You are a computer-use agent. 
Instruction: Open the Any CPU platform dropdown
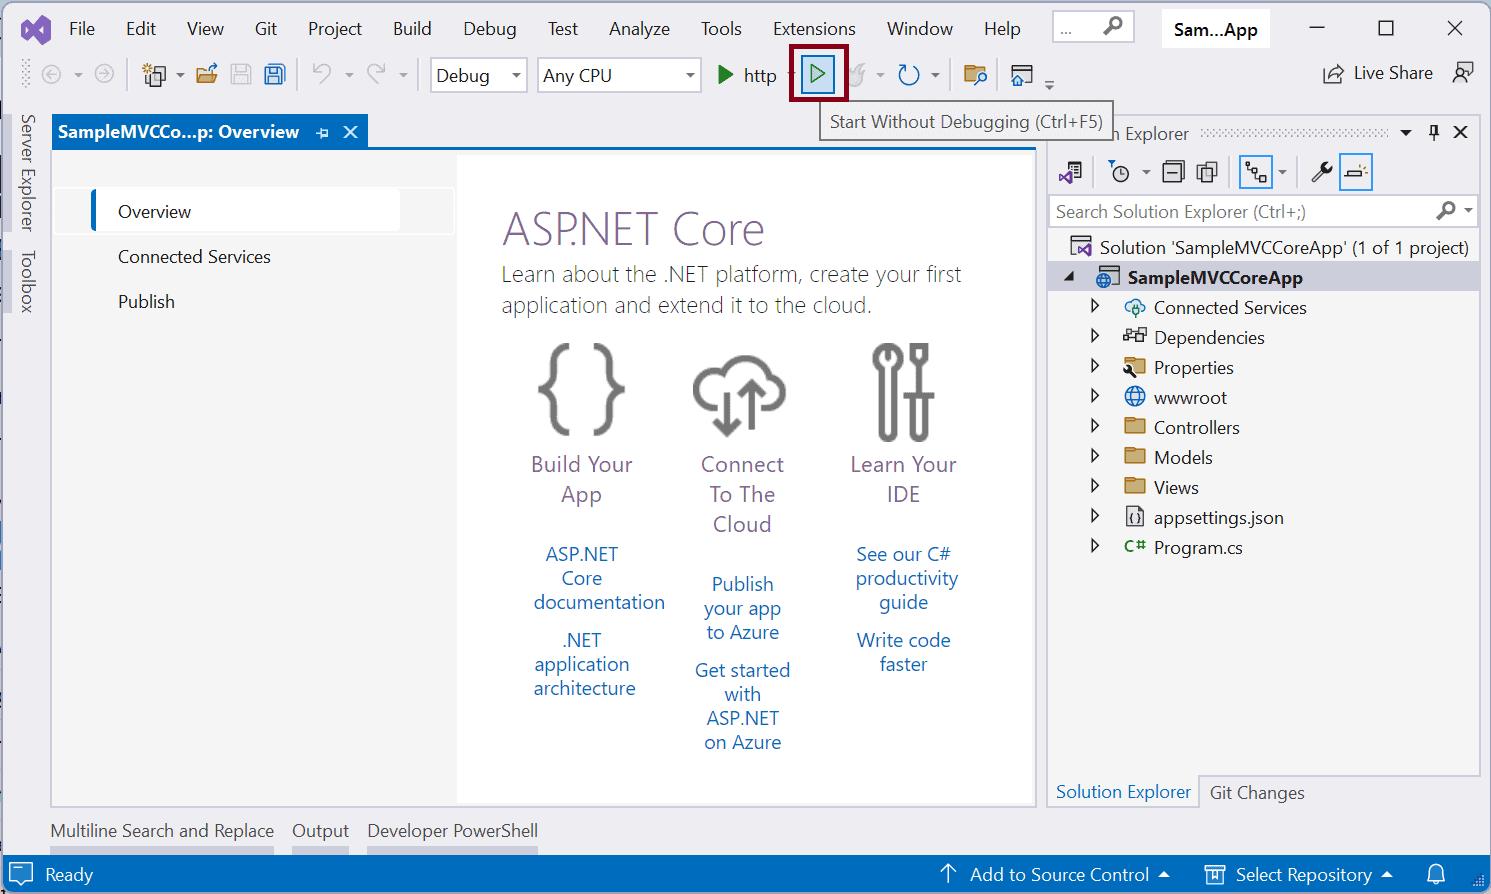tap(618, 74)
